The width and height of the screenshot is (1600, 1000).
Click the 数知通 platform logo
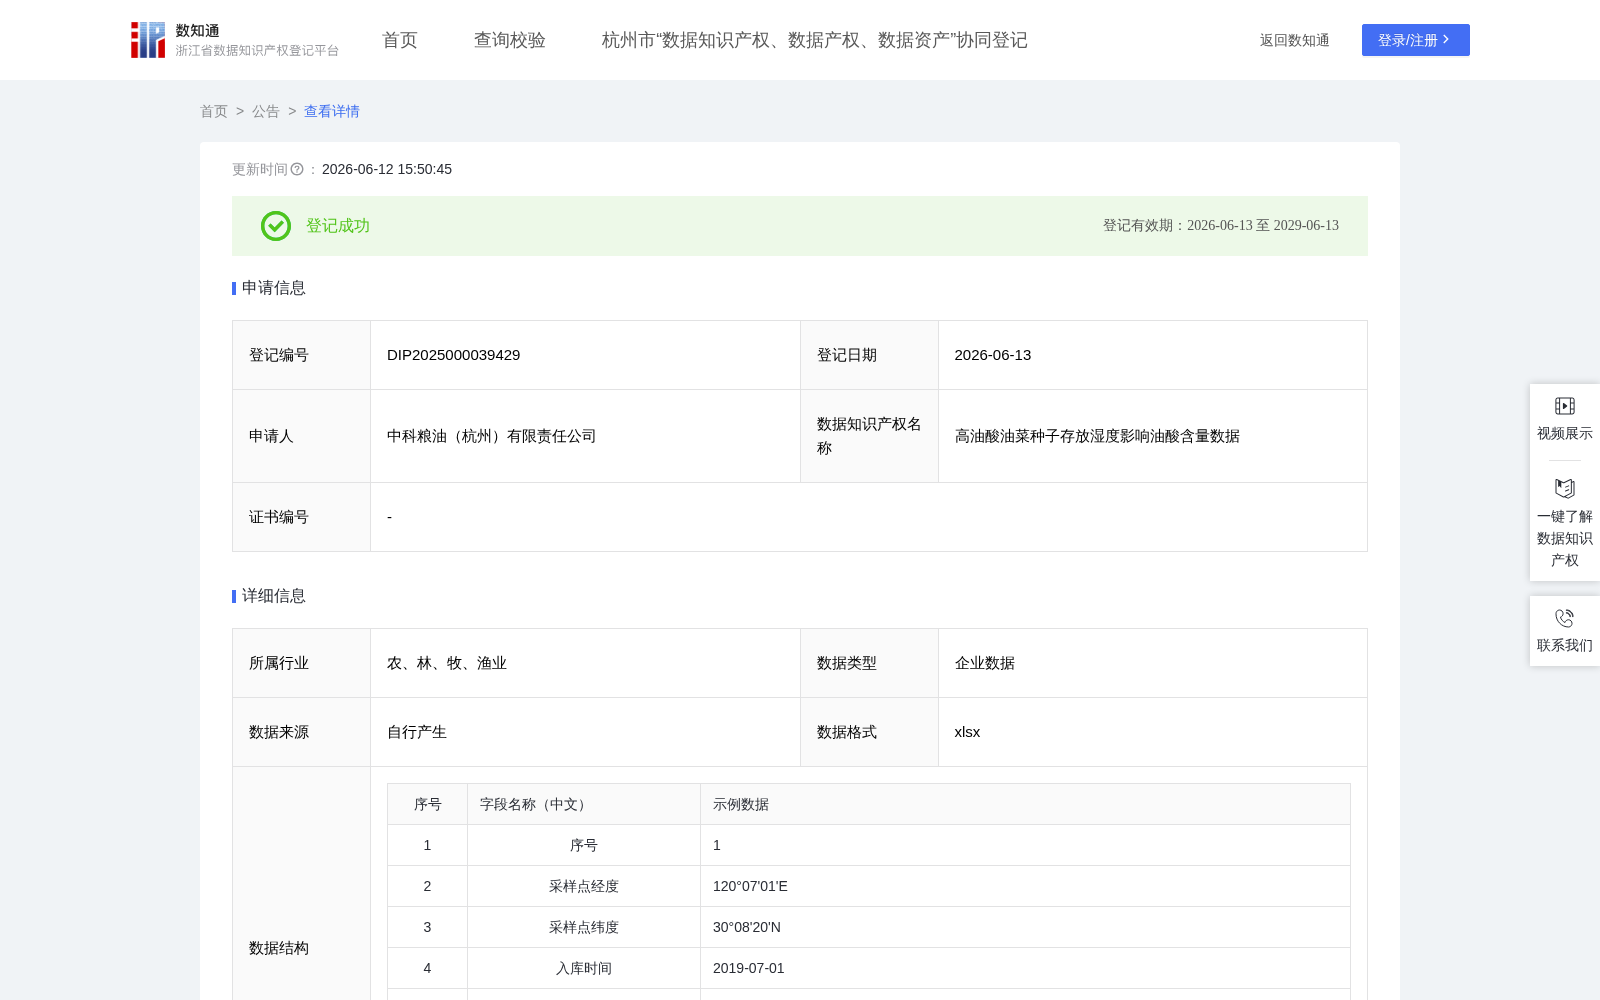point(235,40)
